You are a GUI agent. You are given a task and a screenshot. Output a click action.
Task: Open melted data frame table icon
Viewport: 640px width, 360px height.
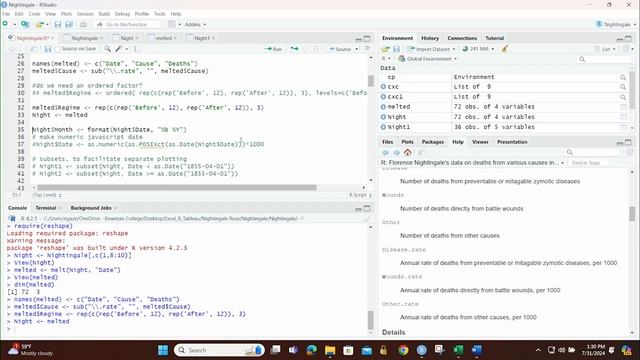pos(623,107)
